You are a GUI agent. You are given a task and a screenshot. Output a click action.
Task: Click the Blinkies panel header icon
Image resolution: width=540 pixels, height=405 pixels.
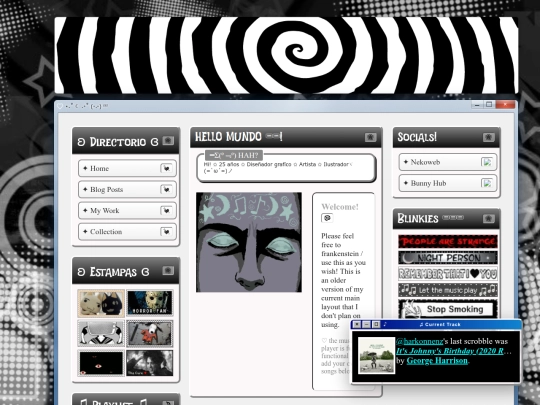point(489,219)
